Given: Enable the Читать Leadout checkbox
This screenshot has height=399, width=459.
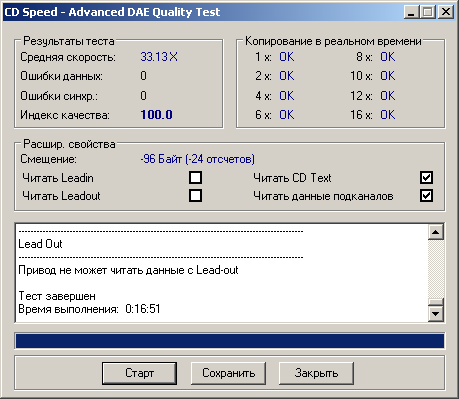Looking at the screenshot, I should coord(195,196).
